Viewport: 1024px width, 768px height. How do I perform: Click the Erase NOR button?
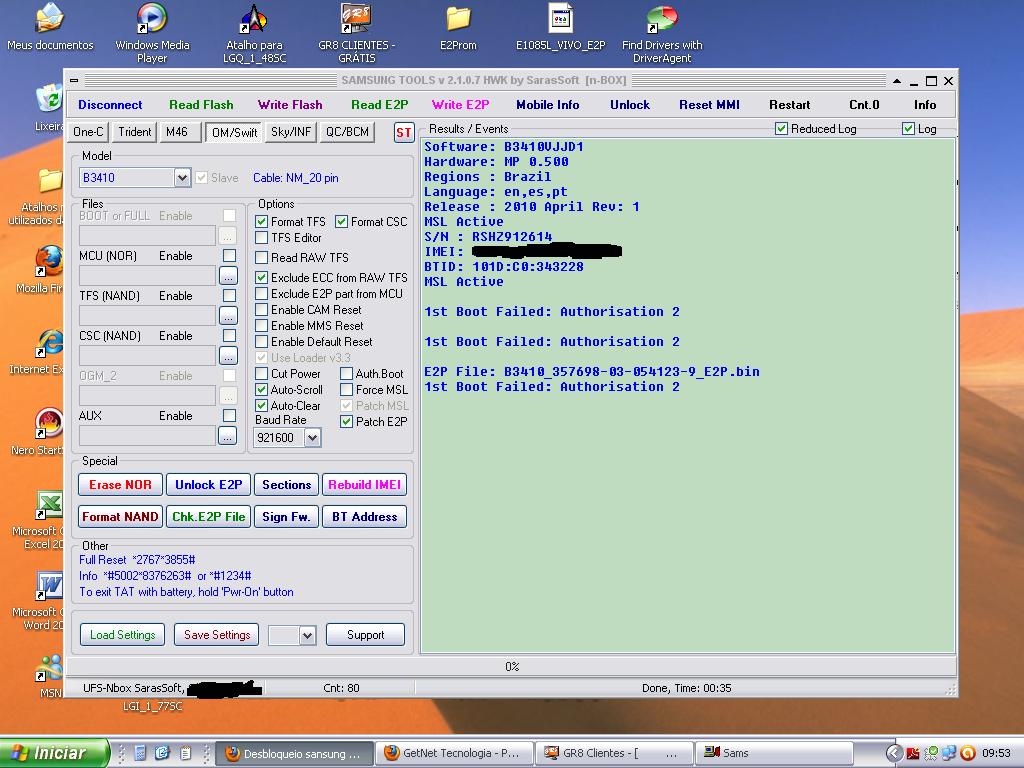(x=120, y=485)
